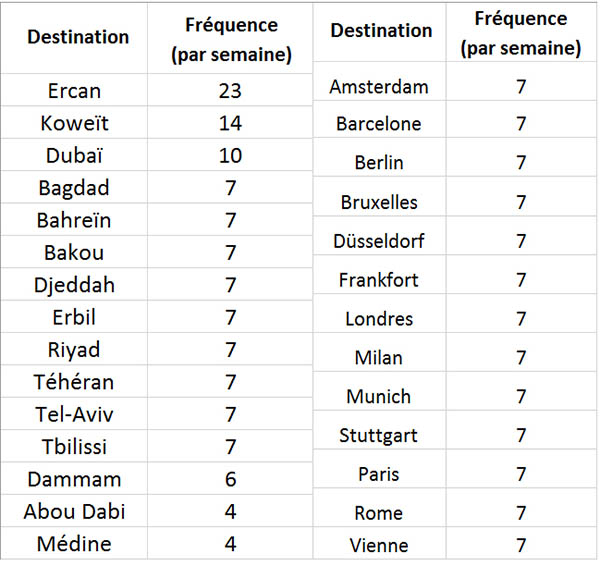Click the Stuttgart destination cell
Screen dimensions: 600x566
tap(379, 435)
